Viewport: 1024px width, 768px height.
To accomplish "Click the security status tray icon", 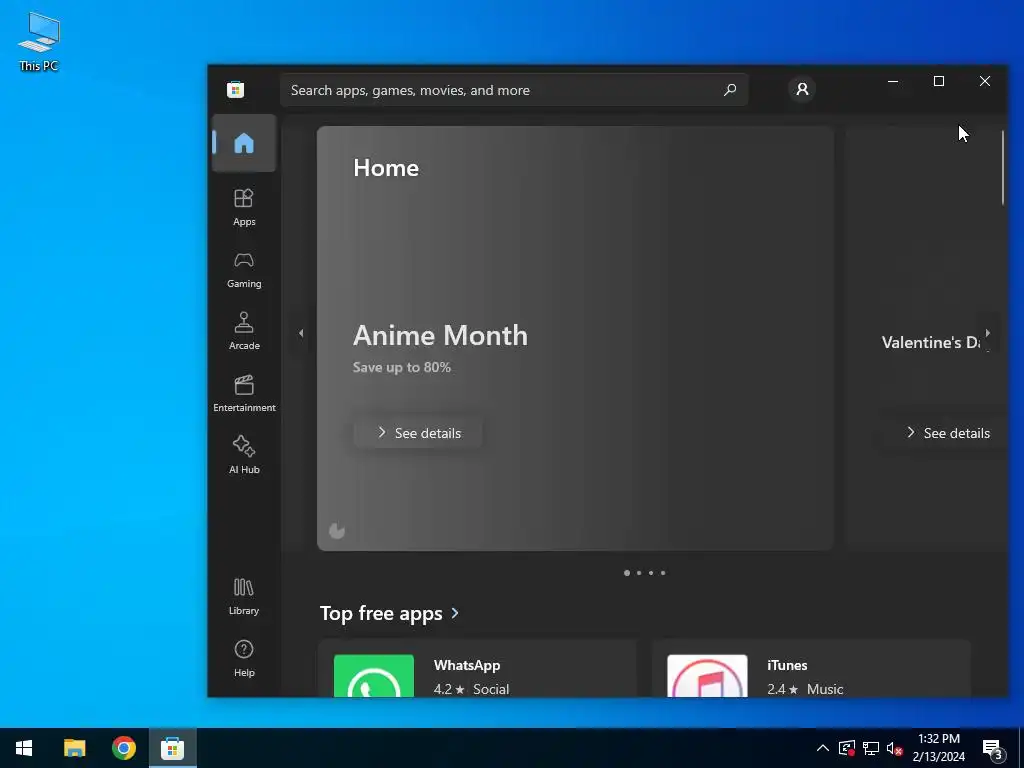I will [x=847, y=748].
